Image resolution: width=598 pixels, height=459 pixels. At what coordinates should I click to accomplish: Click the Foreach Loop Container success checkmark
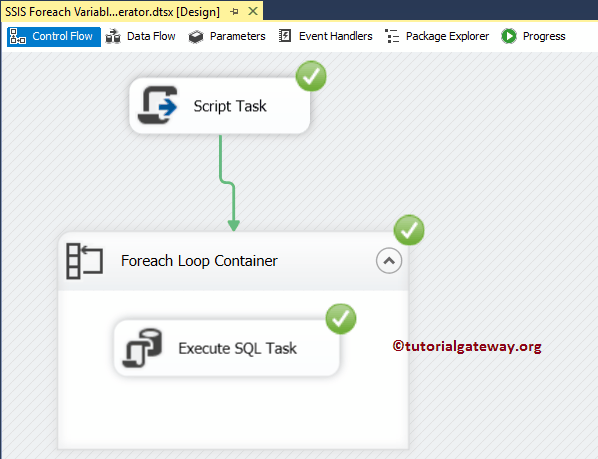pyautogui.click(x=409, y=230)
